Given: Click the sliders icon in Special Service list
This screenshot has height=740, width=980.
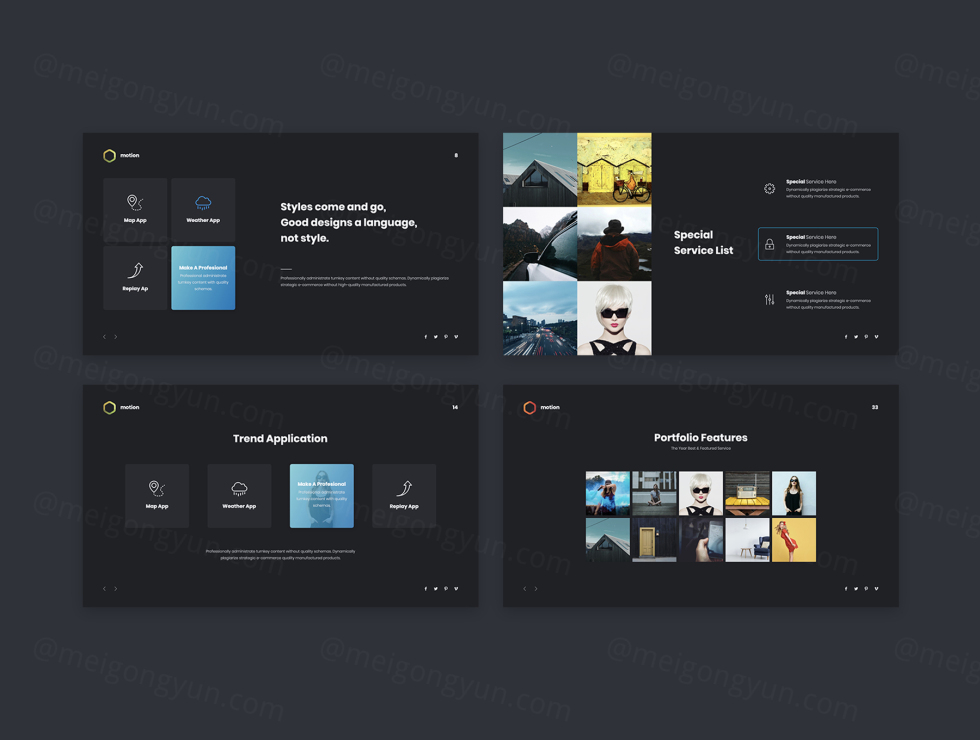Looking at the screenshot, I should point(769,299).
